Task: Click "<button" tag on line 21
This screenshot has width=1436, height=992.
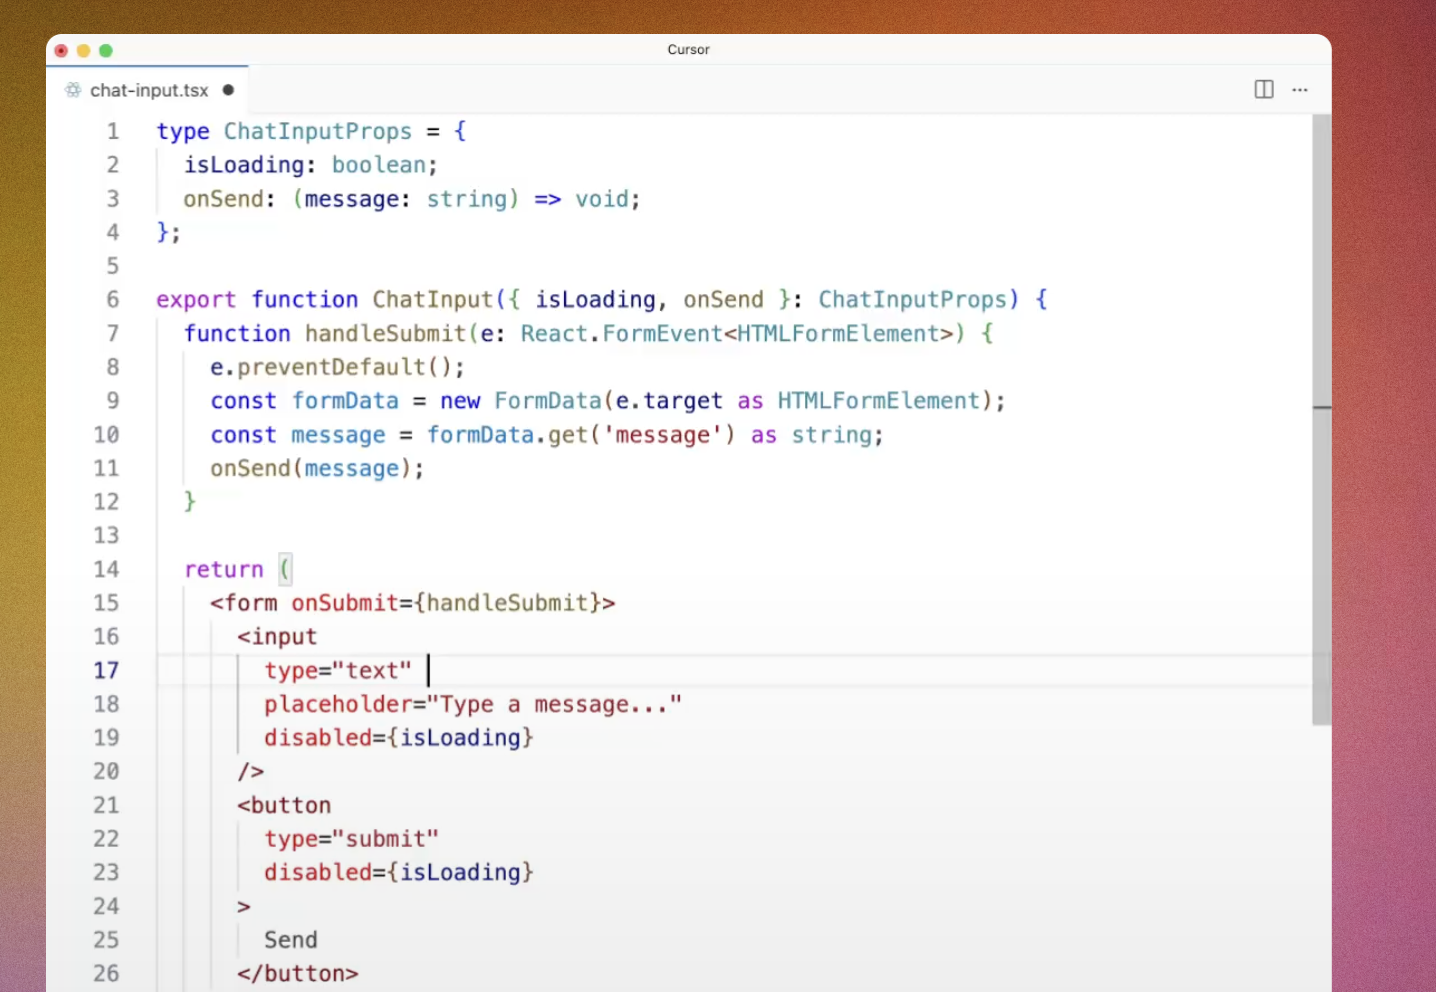Action: pos(284,805)
